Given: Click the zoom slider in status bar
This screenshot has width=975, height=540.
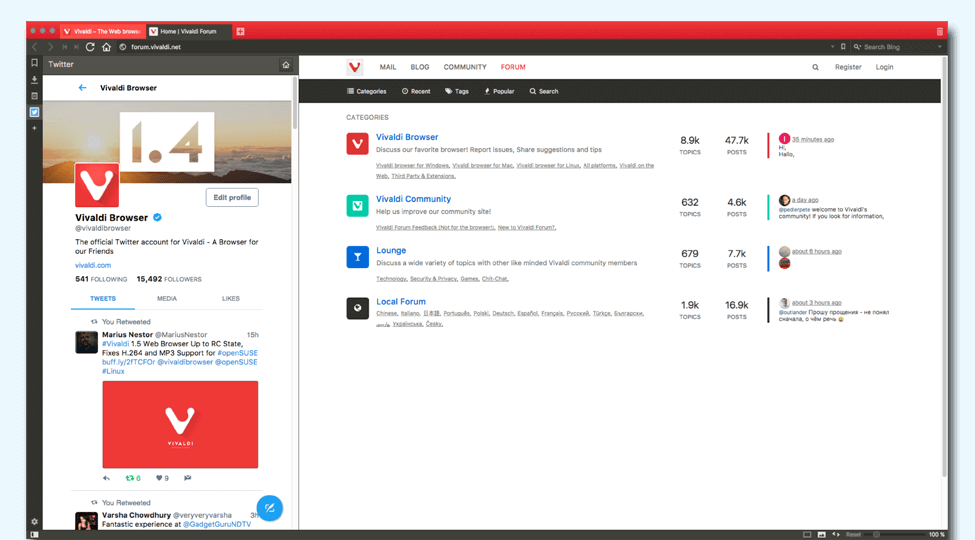Looking at the screenshot, I should [895, 534].
